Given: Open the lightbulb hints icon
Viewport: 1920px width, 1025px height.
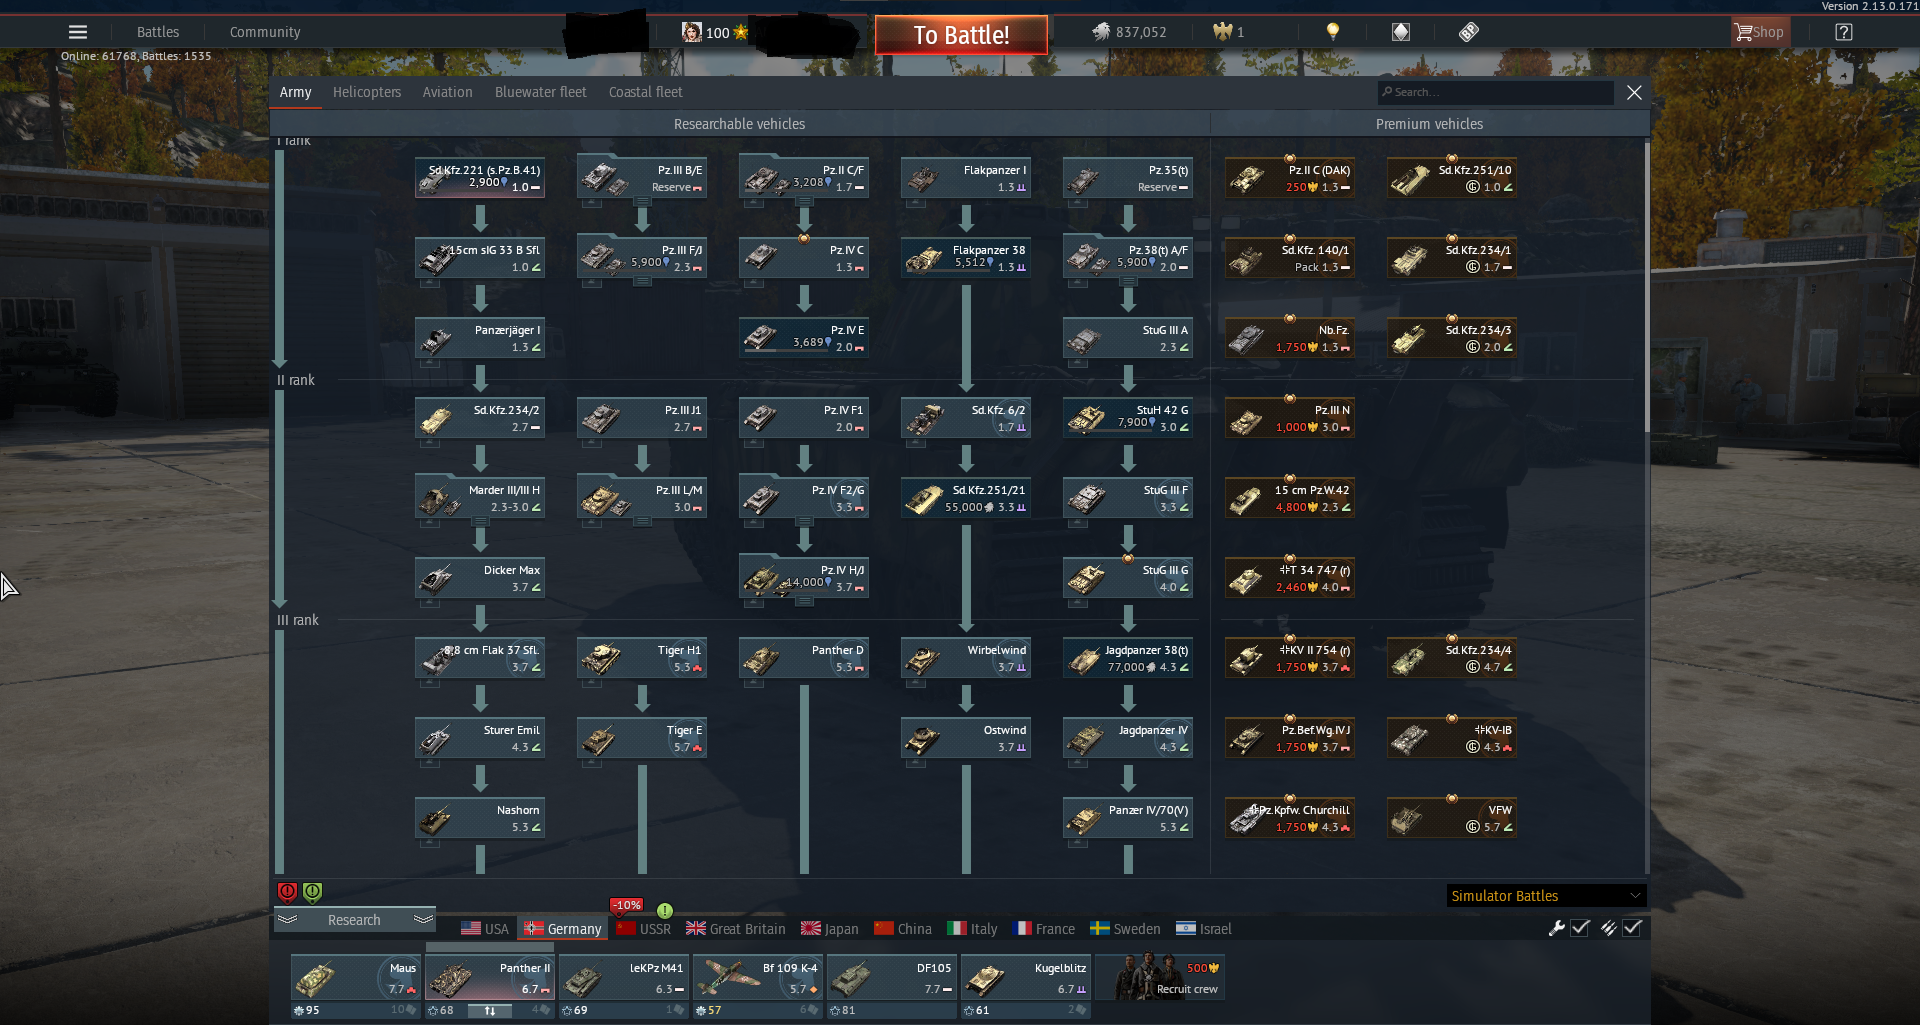Looking at the screenshot, I should (x=1332, y=32).
